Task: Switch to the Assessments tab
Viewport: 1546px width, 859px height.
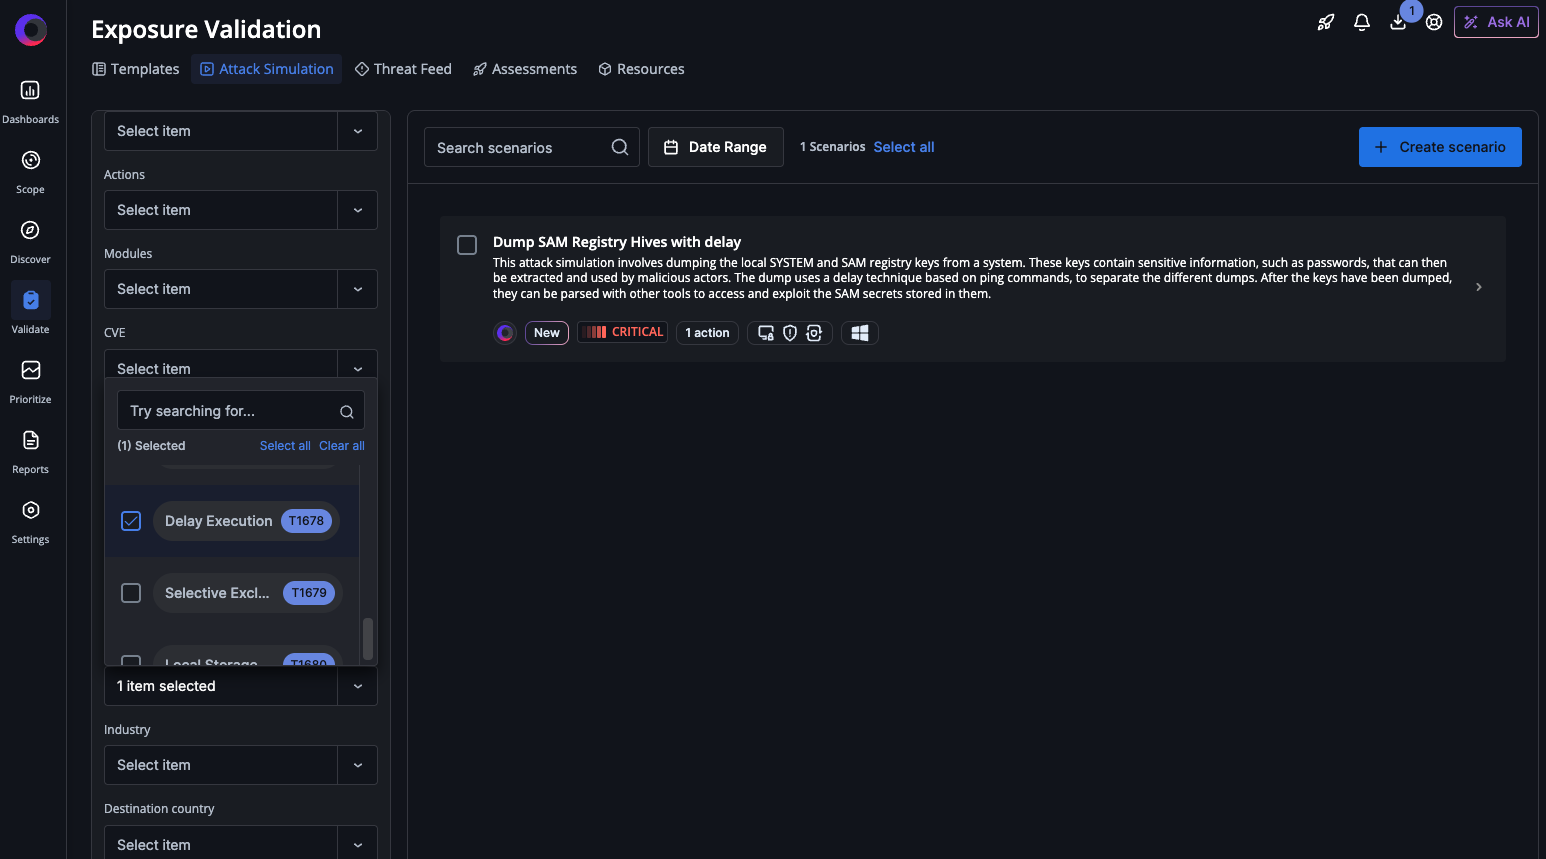Action: click(525, 69)
